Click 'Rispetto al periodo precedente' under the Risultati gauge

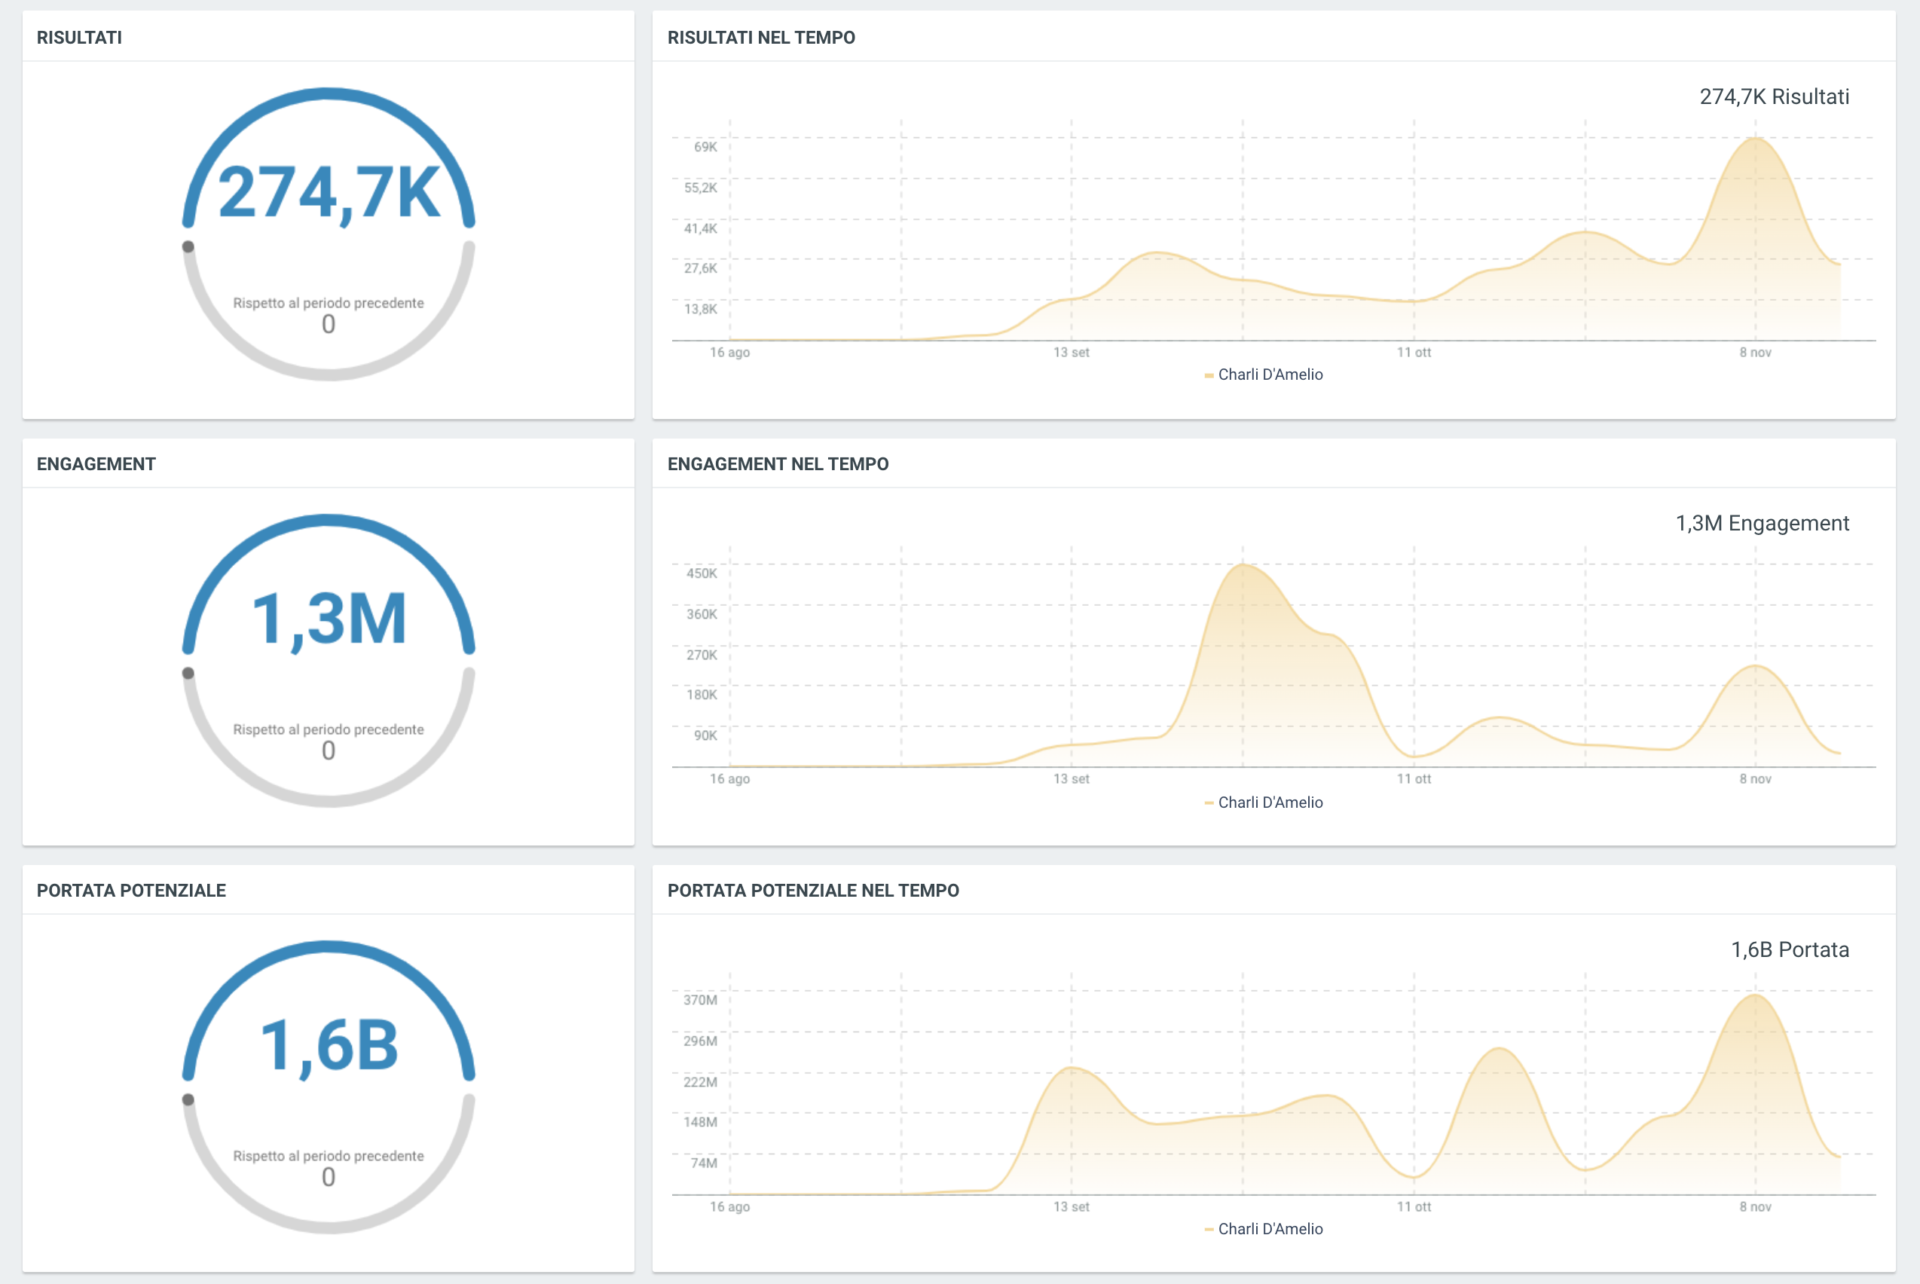328,303
